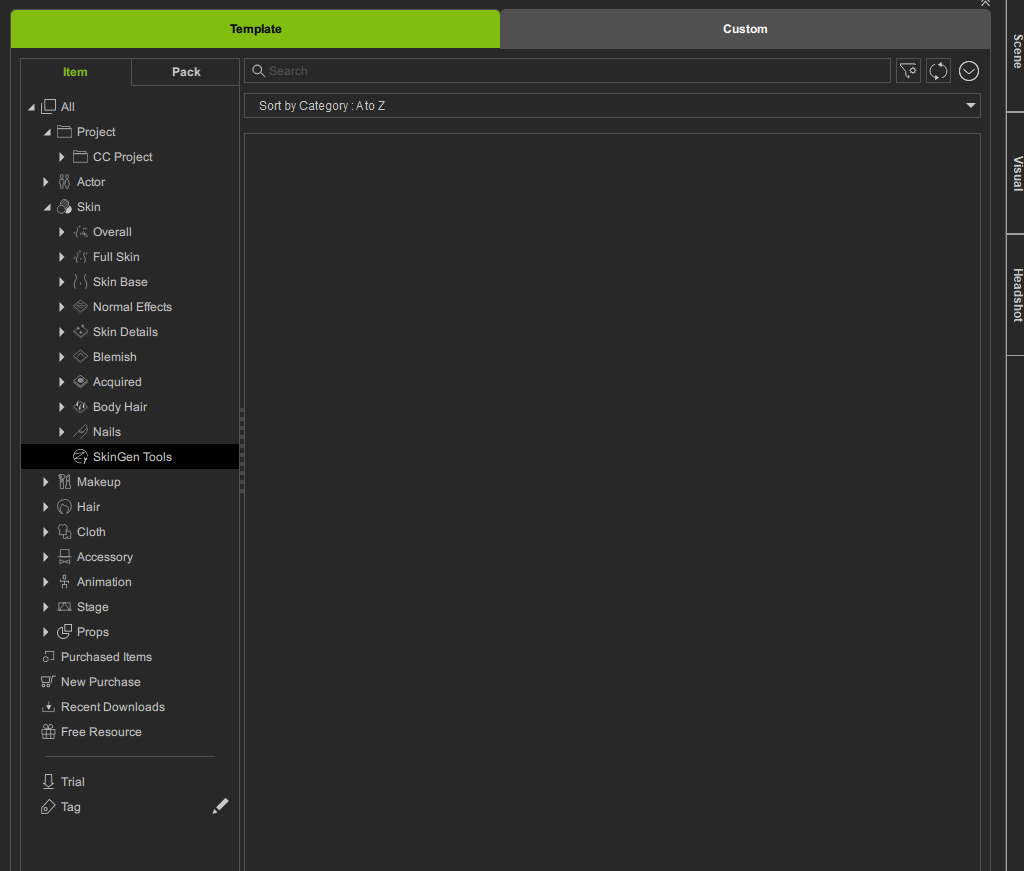This screenshot has height=871, width=1024.
Task: Open the Sort by Category dropdown
Action: [x=612, y=106]
